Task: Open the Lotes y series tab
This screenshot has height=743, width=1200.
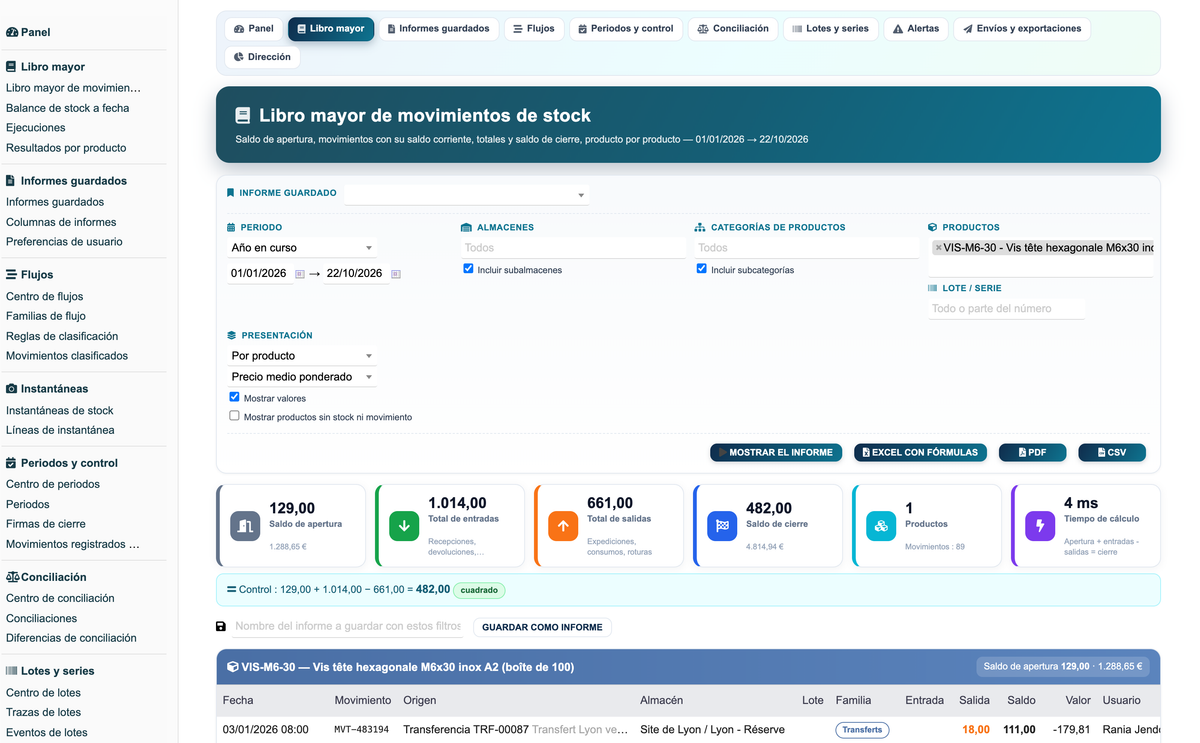Action: [831, 29]
